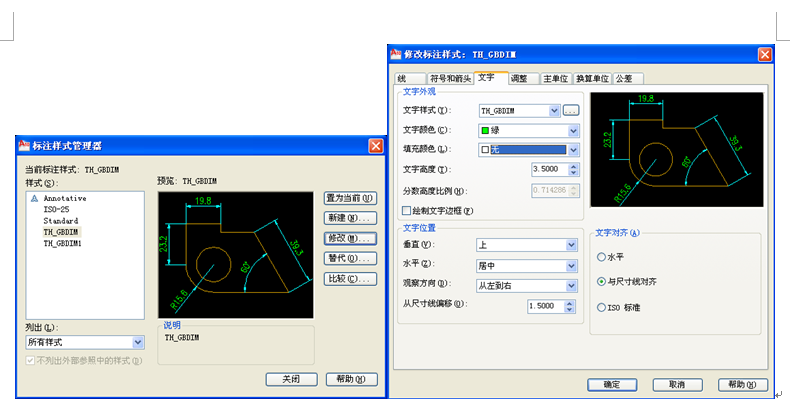Open the 主单位 tab
The height and width of the screenshot is (407, 790).
tap(555, 78)
